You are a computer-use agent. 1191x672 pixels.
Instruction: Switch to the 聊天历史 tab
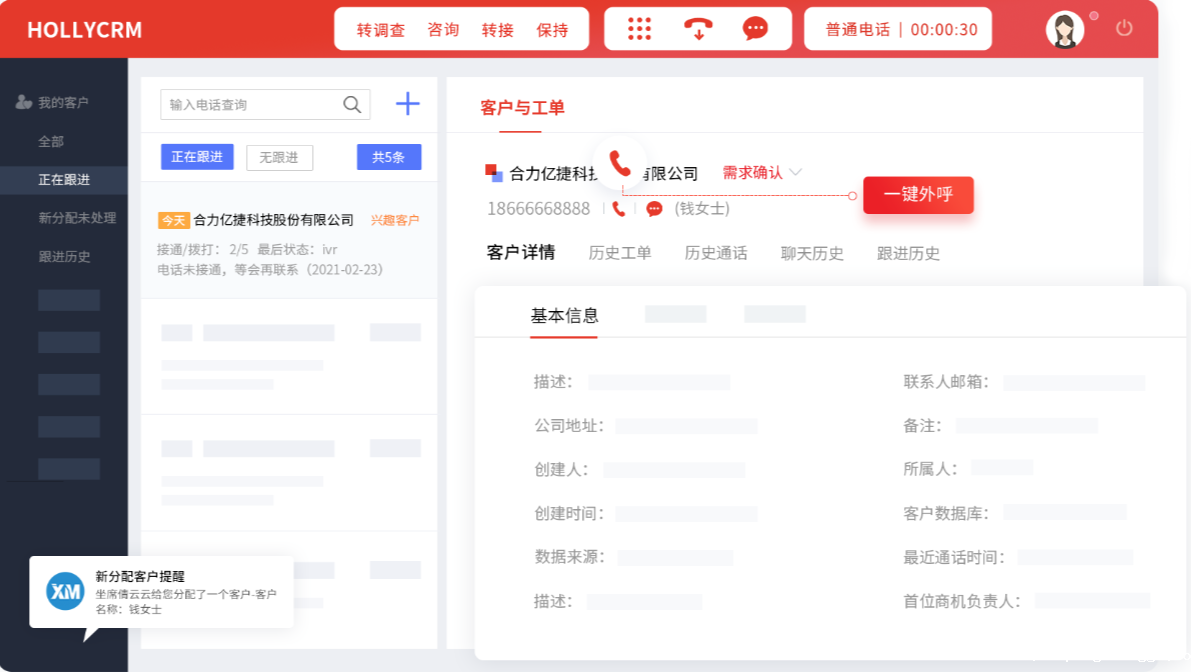tap(812, 253)
